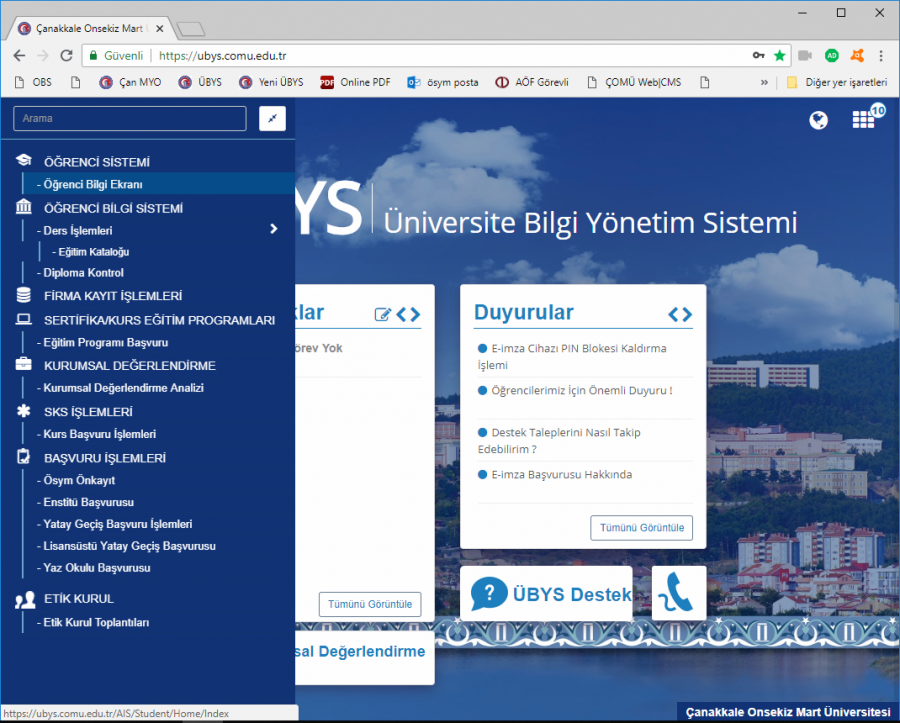Click the collapse sidebar icon next to search
The image size is (900, 723).
pos(272,118)
